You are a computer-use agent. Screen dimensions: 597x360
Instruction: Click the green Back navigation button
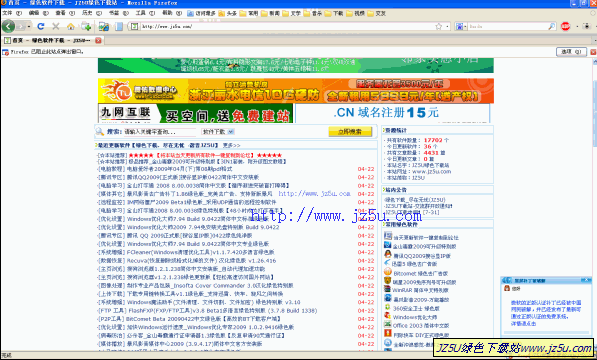click(x=8, y=26)
